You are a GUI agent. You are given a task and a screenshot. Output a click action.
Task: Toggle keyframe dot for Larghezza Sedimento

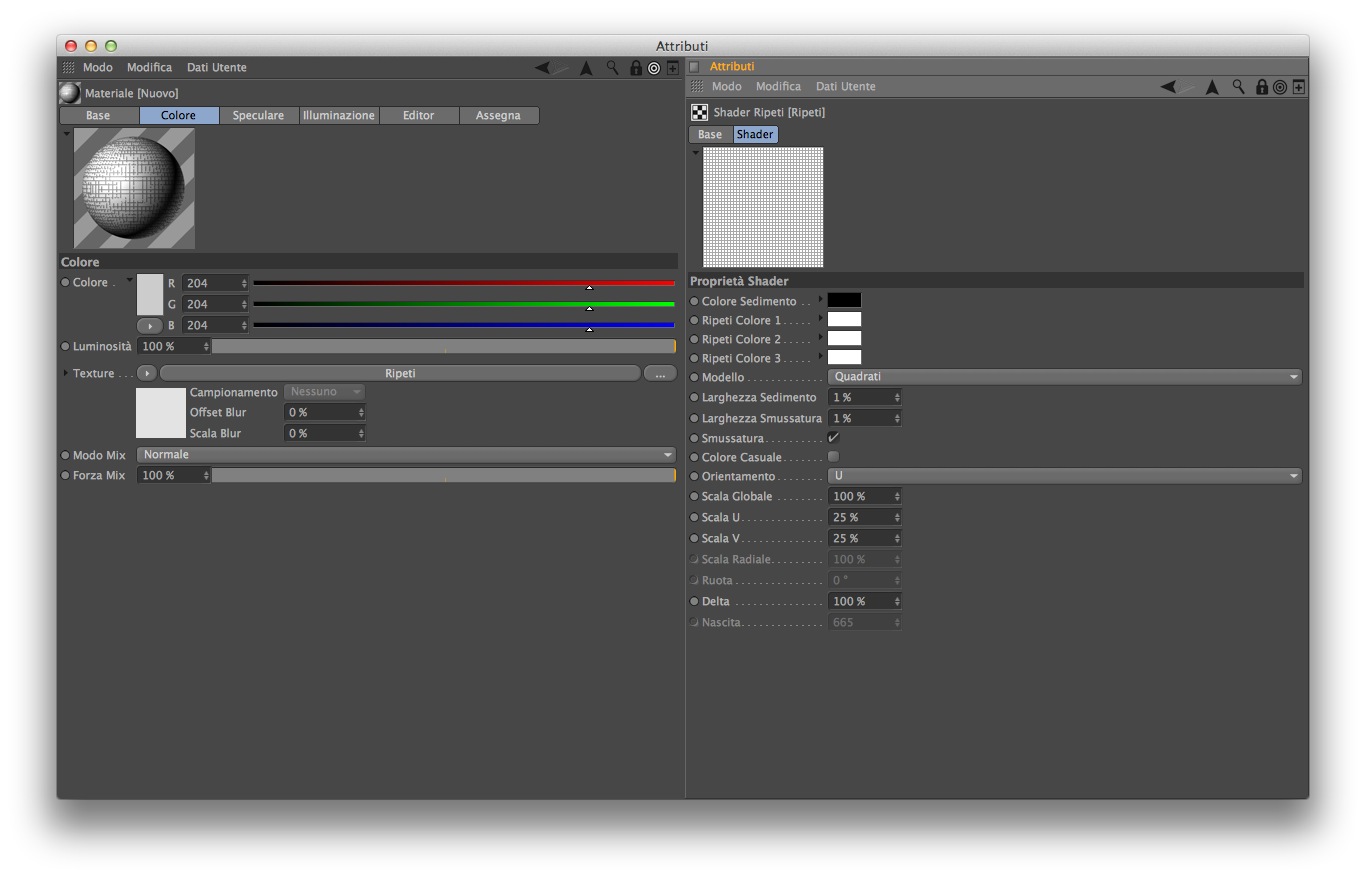click(x=695, y=398)
